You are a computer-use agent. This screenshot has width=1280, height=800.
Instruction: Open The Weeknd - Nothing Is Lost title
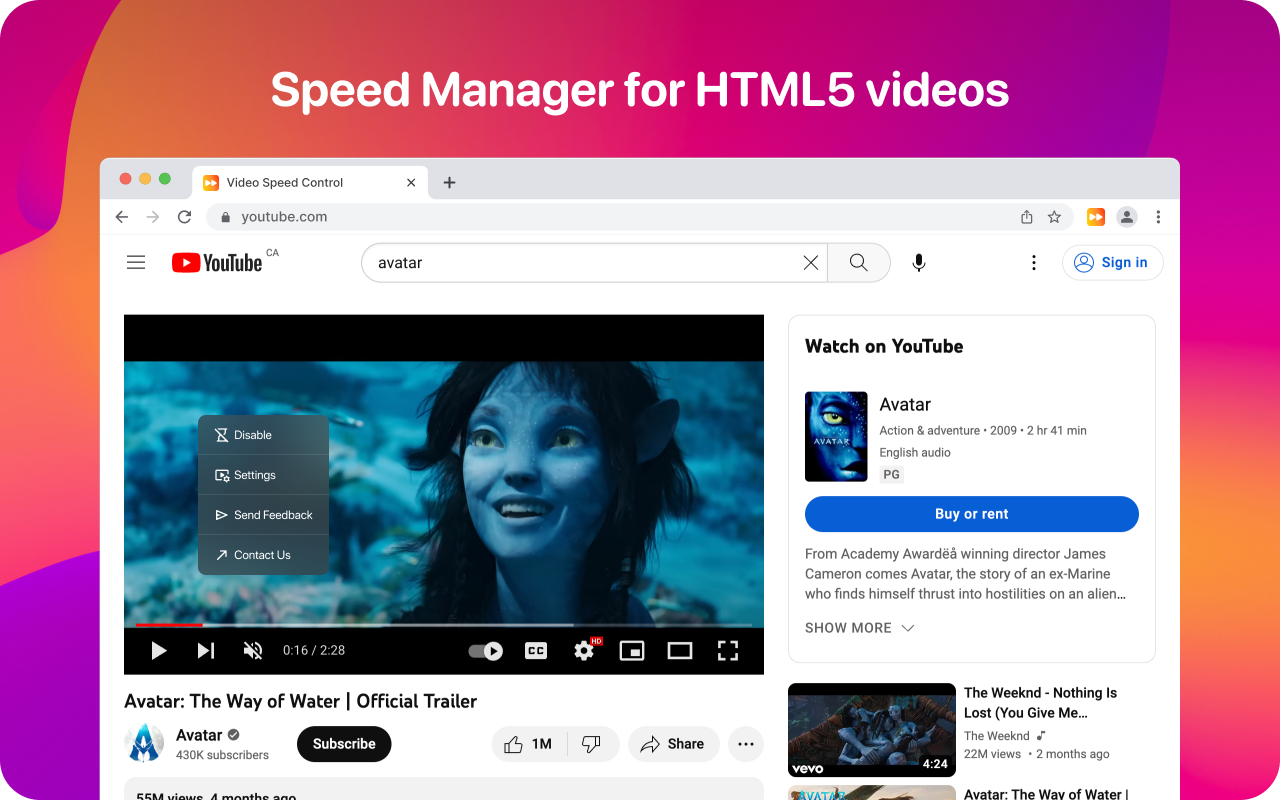1040,703
